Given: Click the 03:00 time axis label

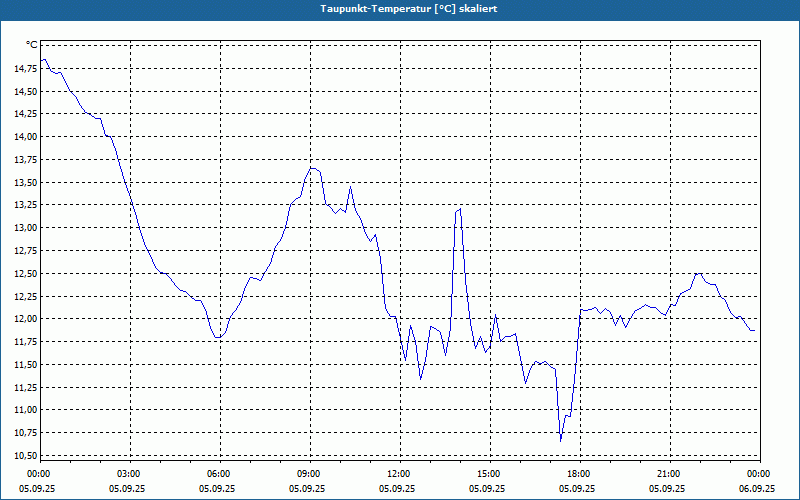Looking at the screenshot, I should (131, 474).
